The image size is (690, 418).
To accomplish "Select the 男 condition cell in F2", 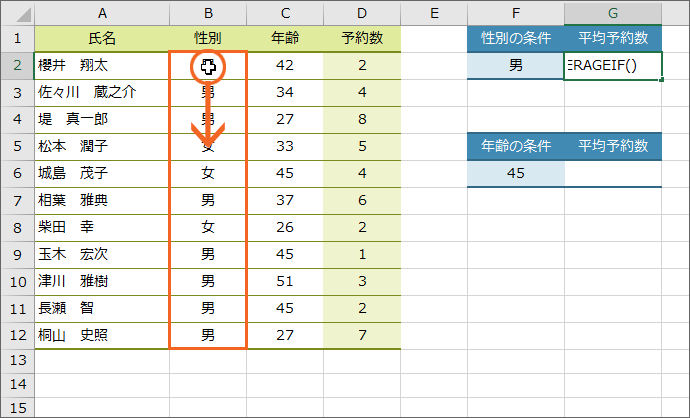I will [x=516, y=66].
